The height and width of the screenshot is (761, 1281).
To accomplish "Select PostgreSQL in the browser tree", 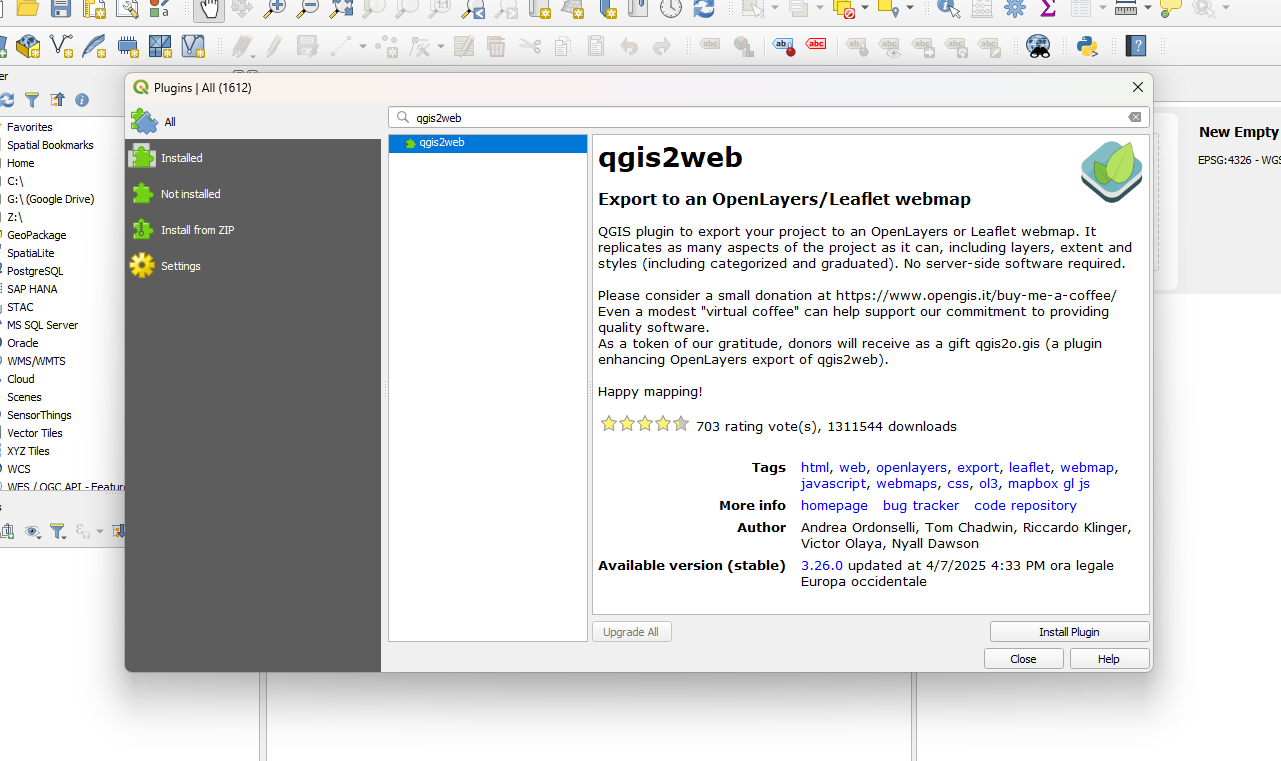I will click(x=35, y=271).
